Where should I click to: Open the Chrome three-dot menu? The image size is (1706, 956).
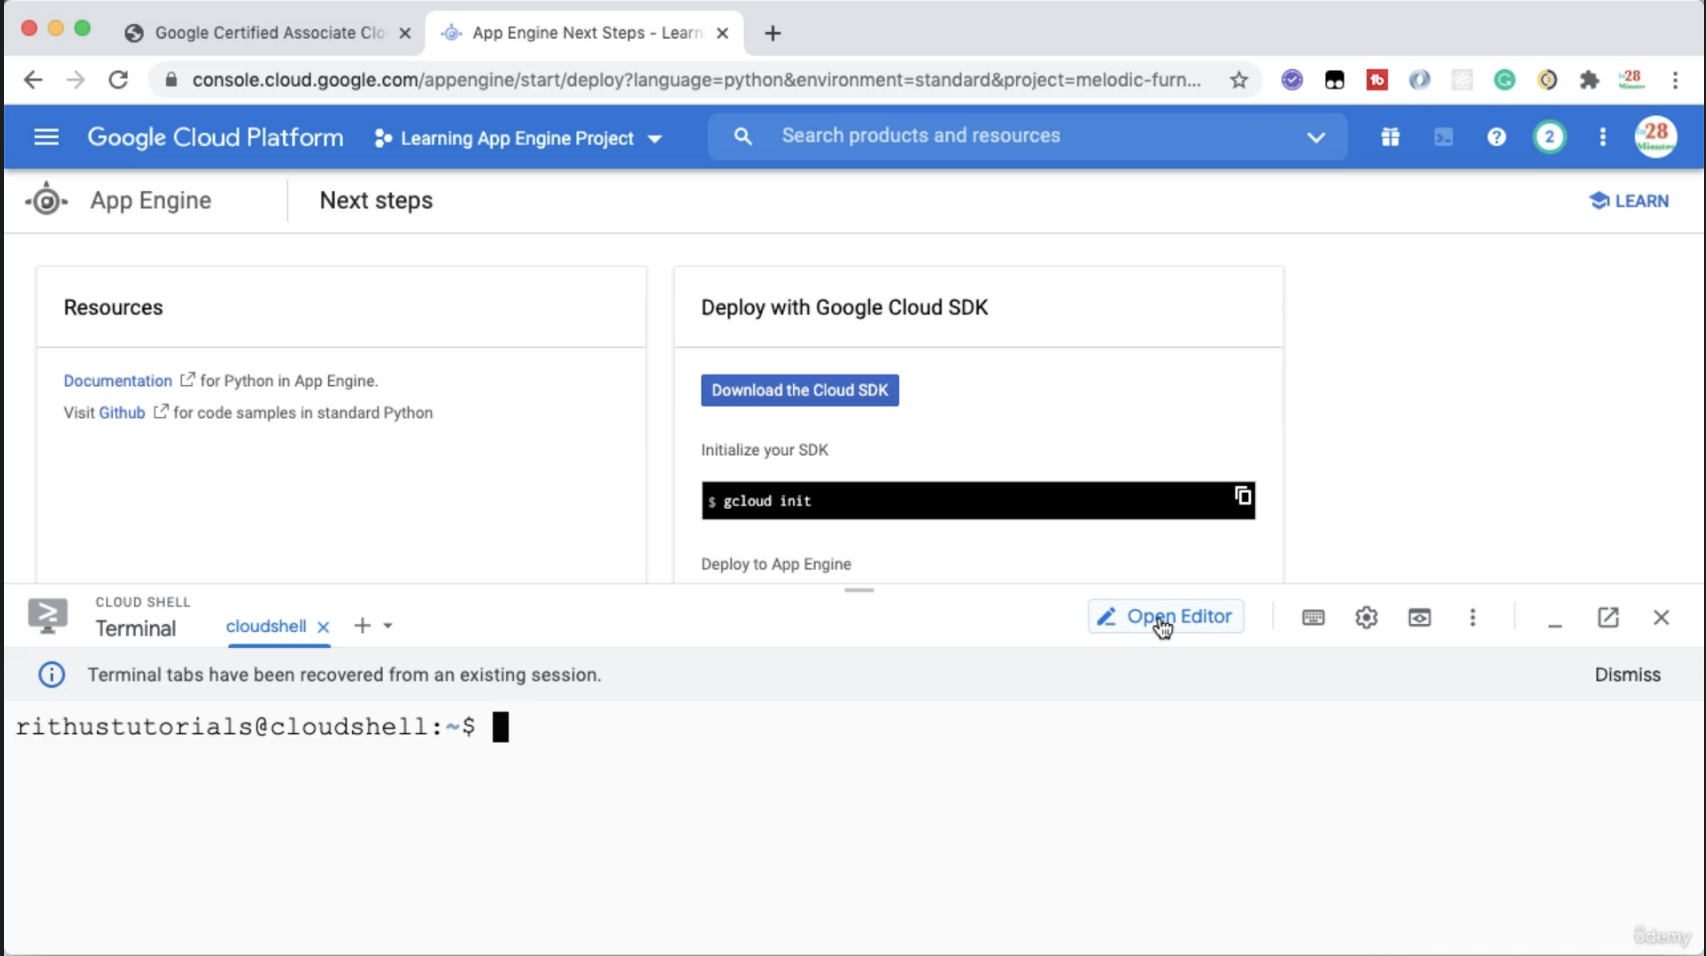pyautogui.click(x=1675, y=80)
